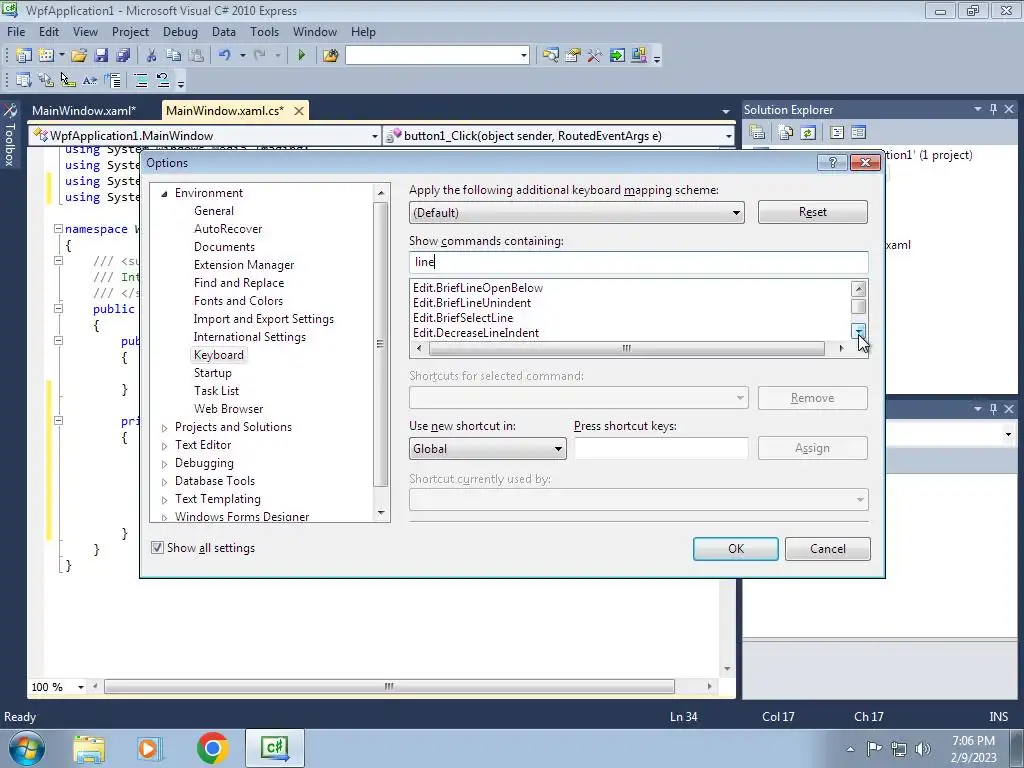Screen dimensions: 1024x768
Task: Click the Save All icon
Action: coord(123,56)
